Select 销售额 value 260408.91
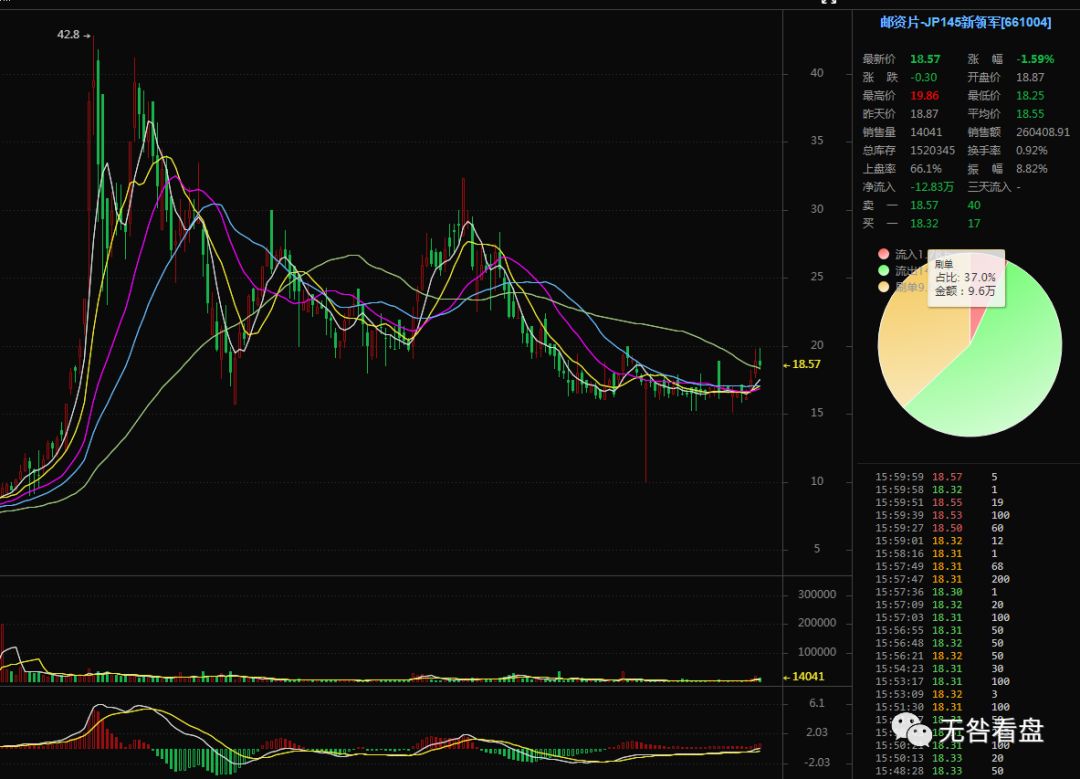Screen dimensions: 1080x779 1043,132
